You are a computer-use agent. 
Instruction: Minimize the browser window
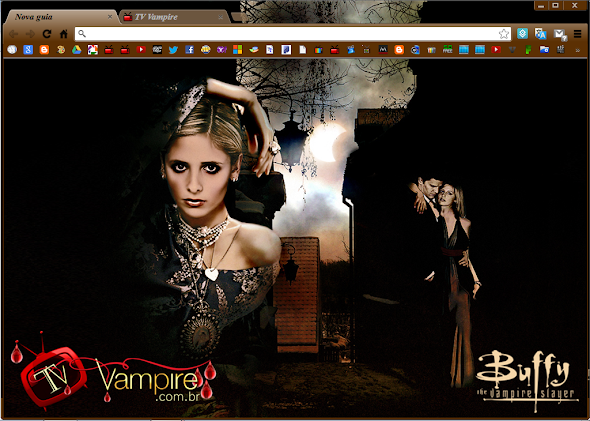point(541,5)
